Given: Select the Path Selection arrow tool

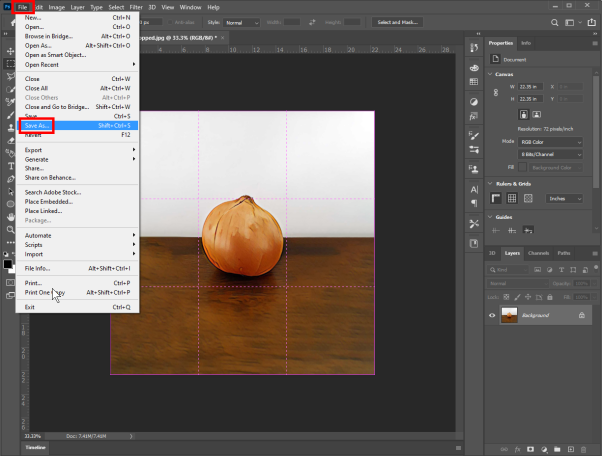Looking at the screenshot, I should coord(10,192).
